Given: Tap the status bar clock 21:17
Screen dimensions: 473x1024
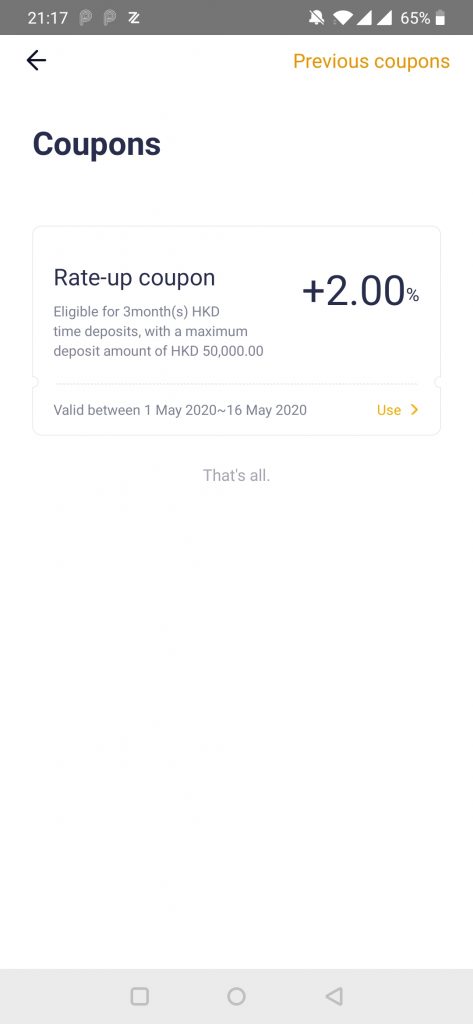Looking at the screenshot, I should pyautogui.click(x=48, y=18).
